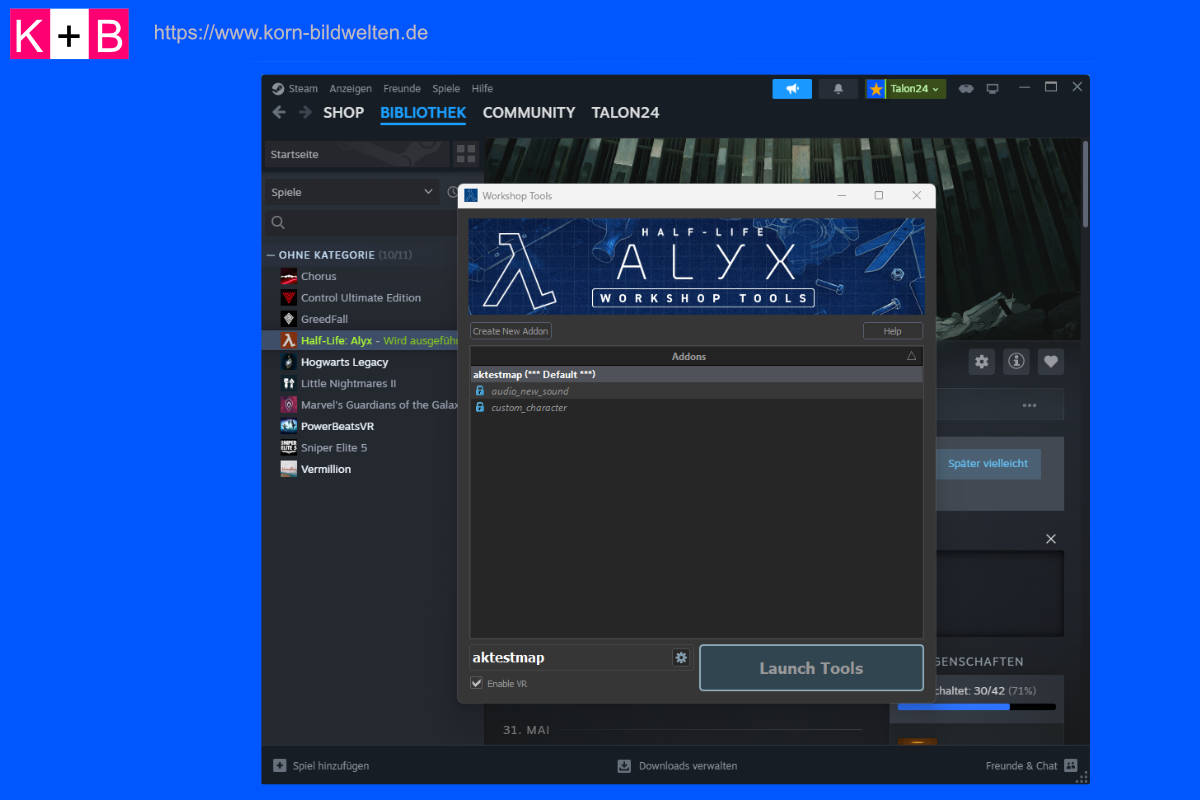Viewport: 1200px width, 800px height.
Task: Click the lock icon of audio_new_sound
Action: click(480, 391)
